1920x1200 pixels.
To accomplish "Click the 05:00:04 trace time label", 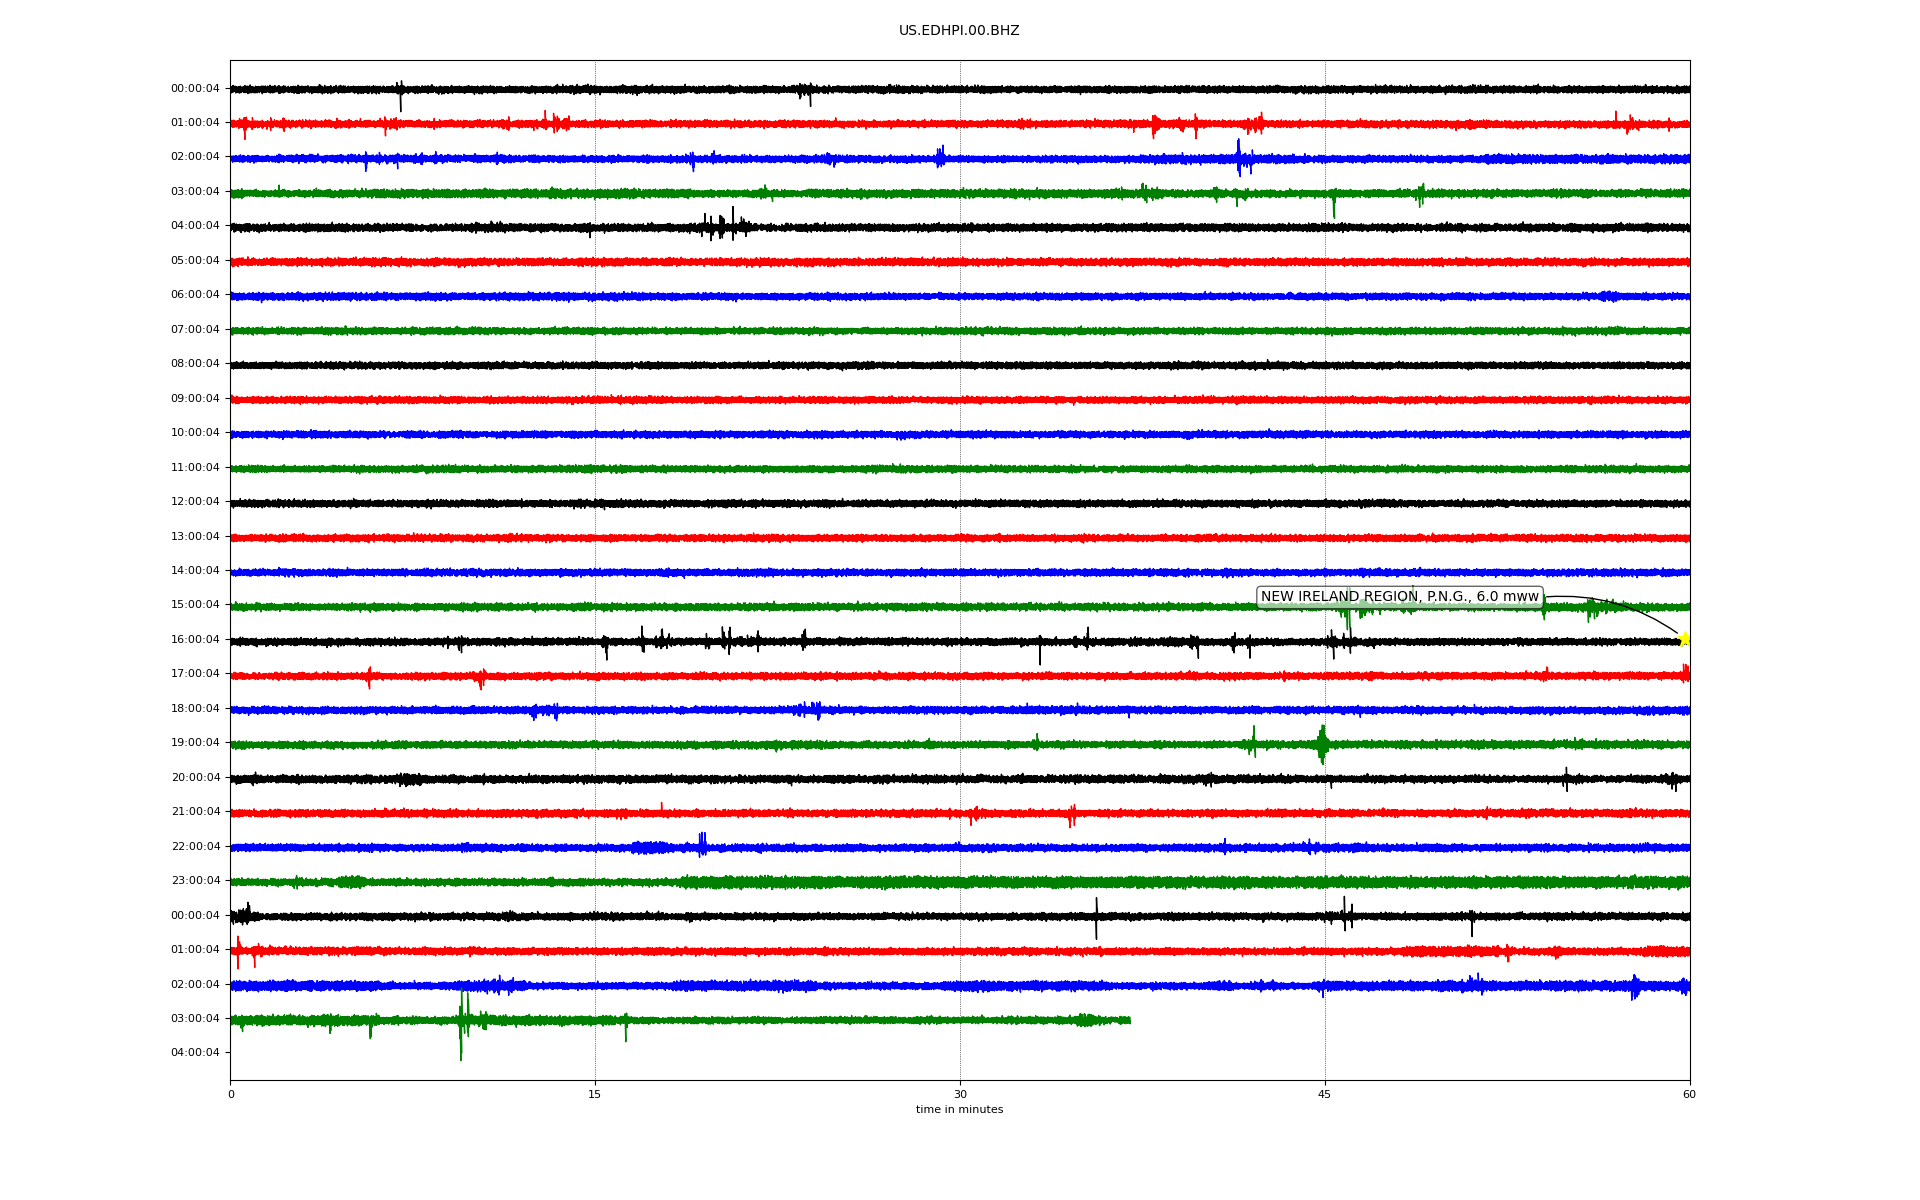I will (195, 261).
